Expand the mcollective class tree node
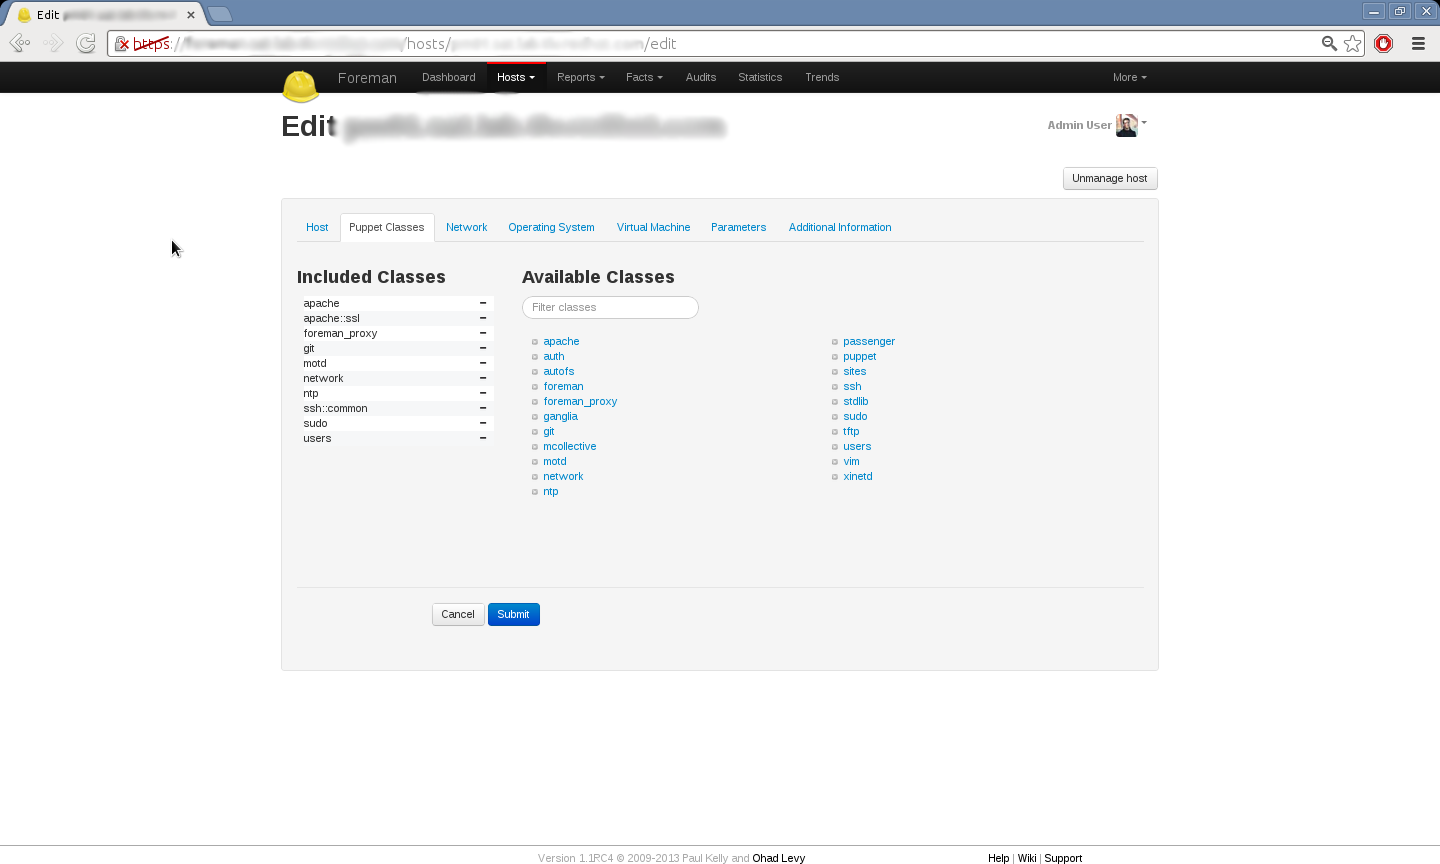The height and width of the screenshot is (864, 1440). coord(535,447)
